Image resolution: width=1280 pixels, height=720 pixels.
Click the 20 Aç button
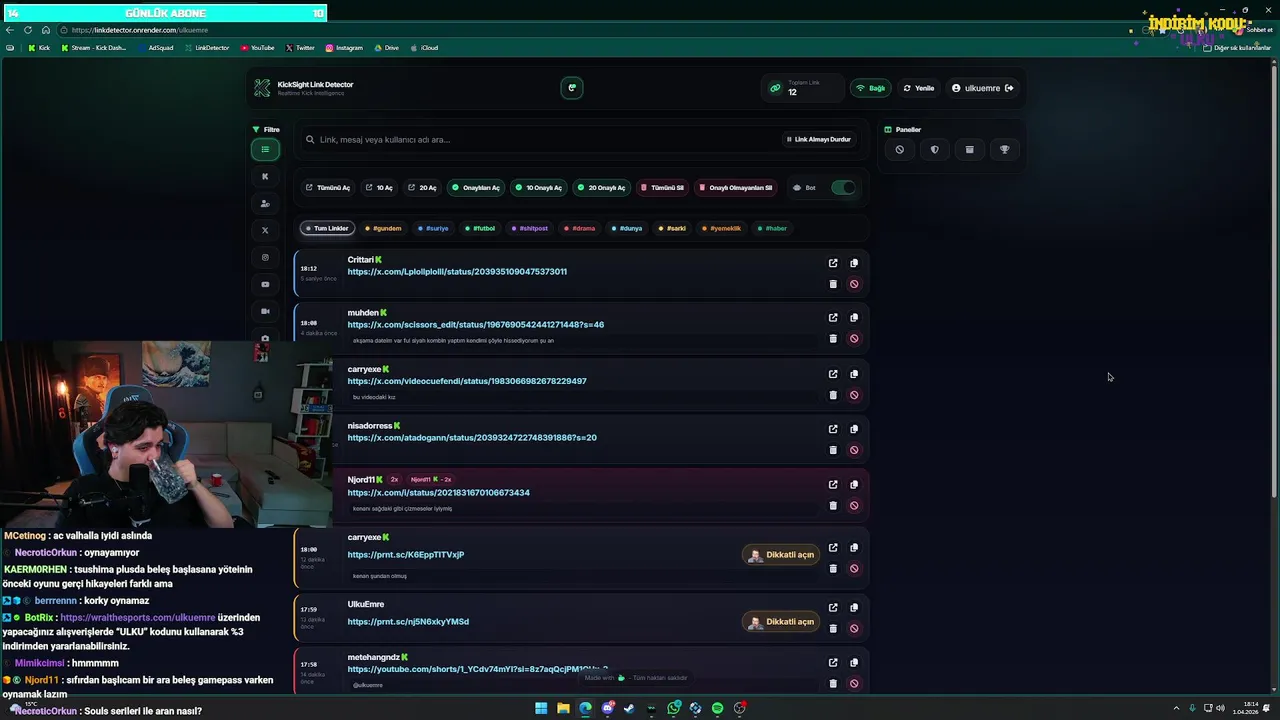click(422, 188)
